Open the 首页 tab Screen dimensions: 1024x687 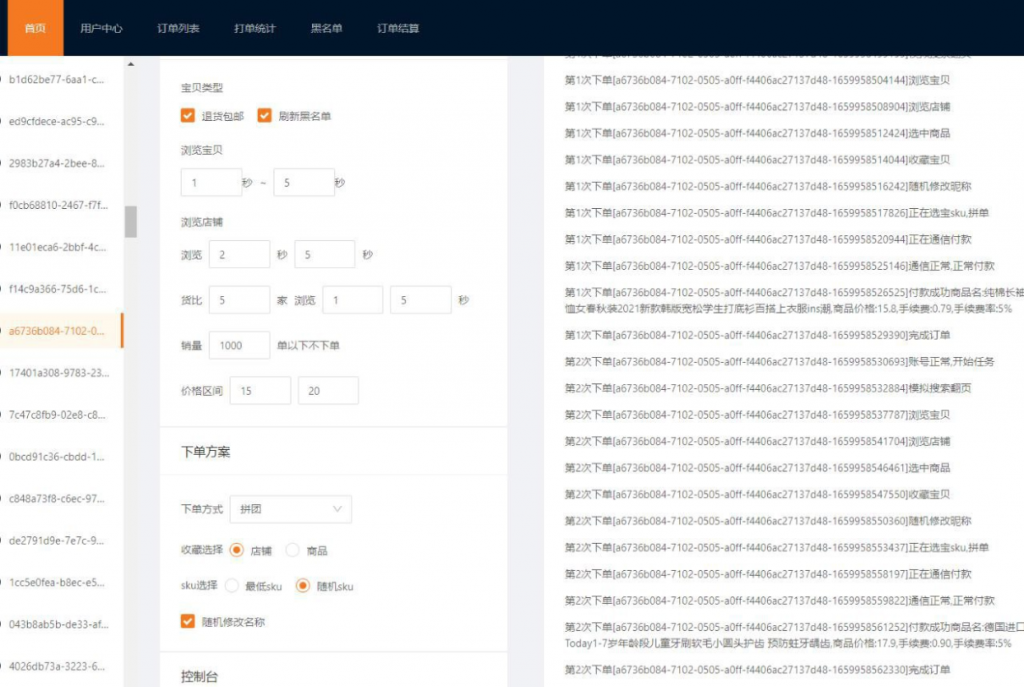35,28
